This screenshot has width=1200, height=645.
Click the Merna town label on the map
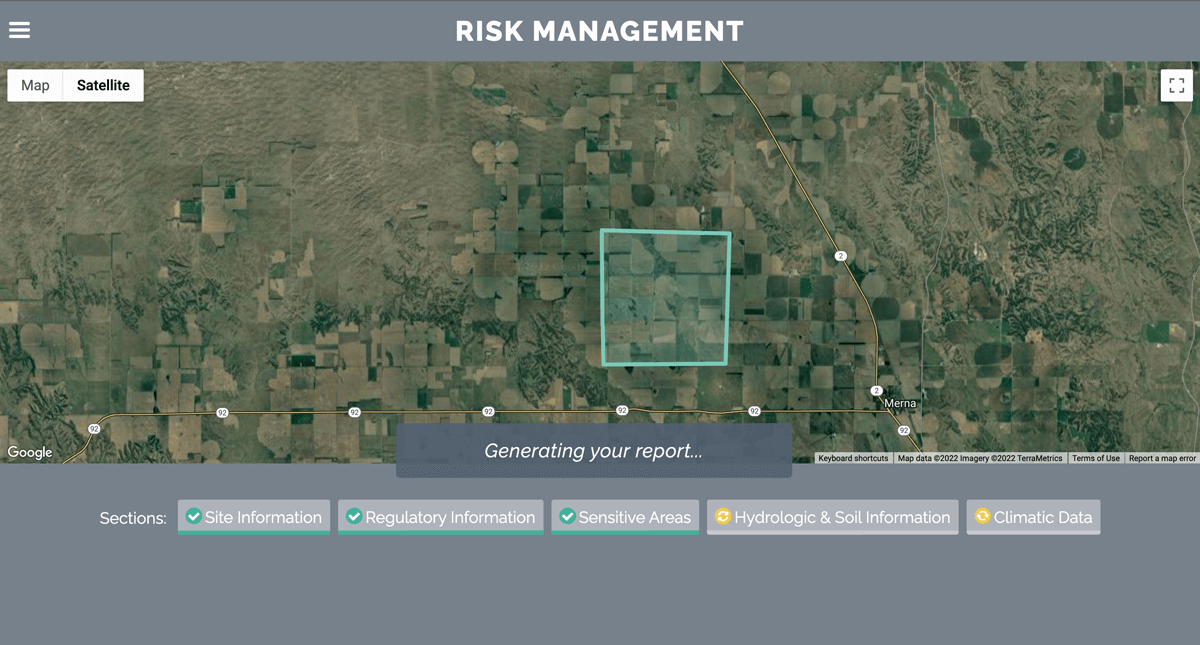click(898, 403)
